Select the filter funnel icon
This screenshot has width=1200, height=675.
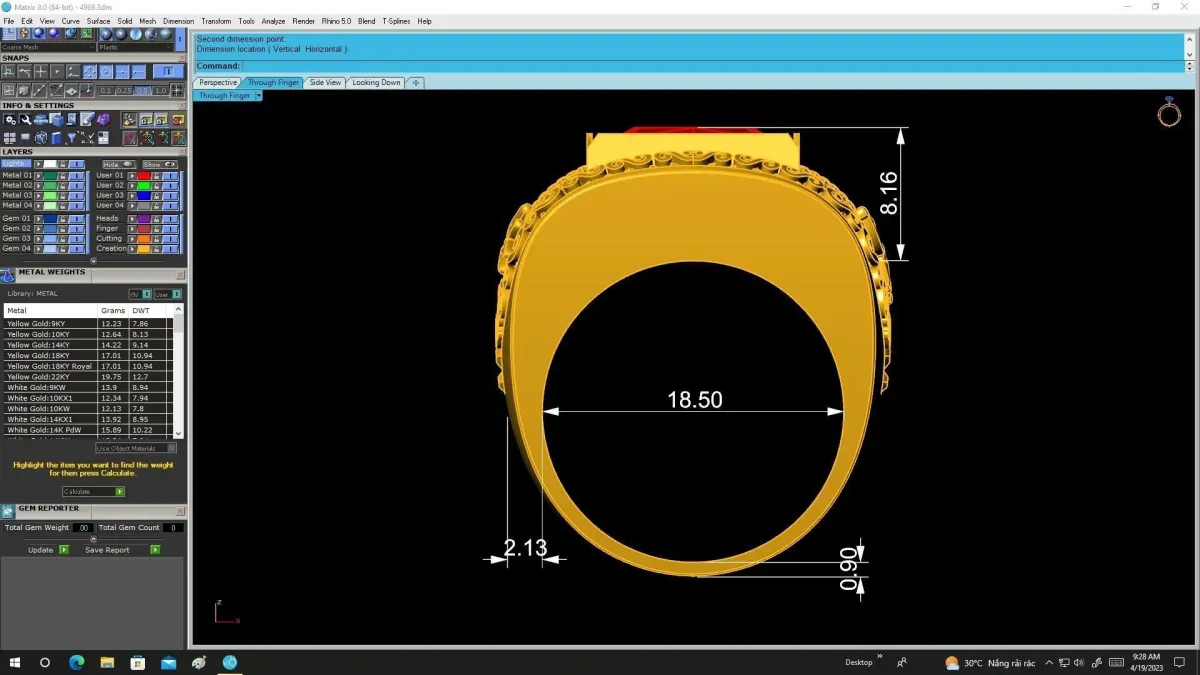point(71,138)
